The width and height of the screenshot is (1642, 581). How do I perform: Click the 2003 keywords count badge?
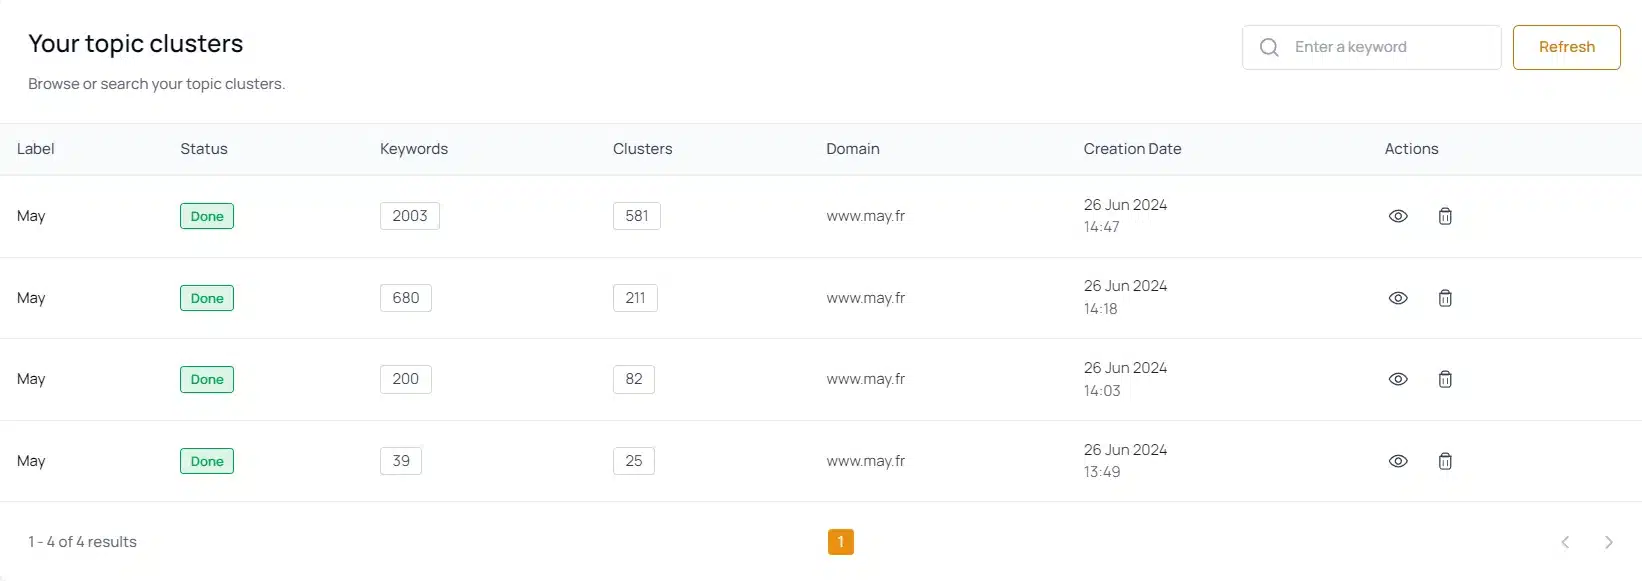point(410,216)
